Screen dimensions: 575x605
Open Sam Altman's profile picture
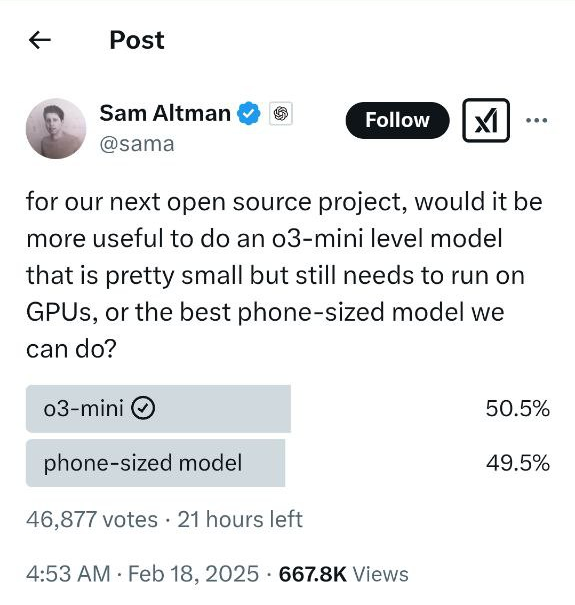click(56, 128)
